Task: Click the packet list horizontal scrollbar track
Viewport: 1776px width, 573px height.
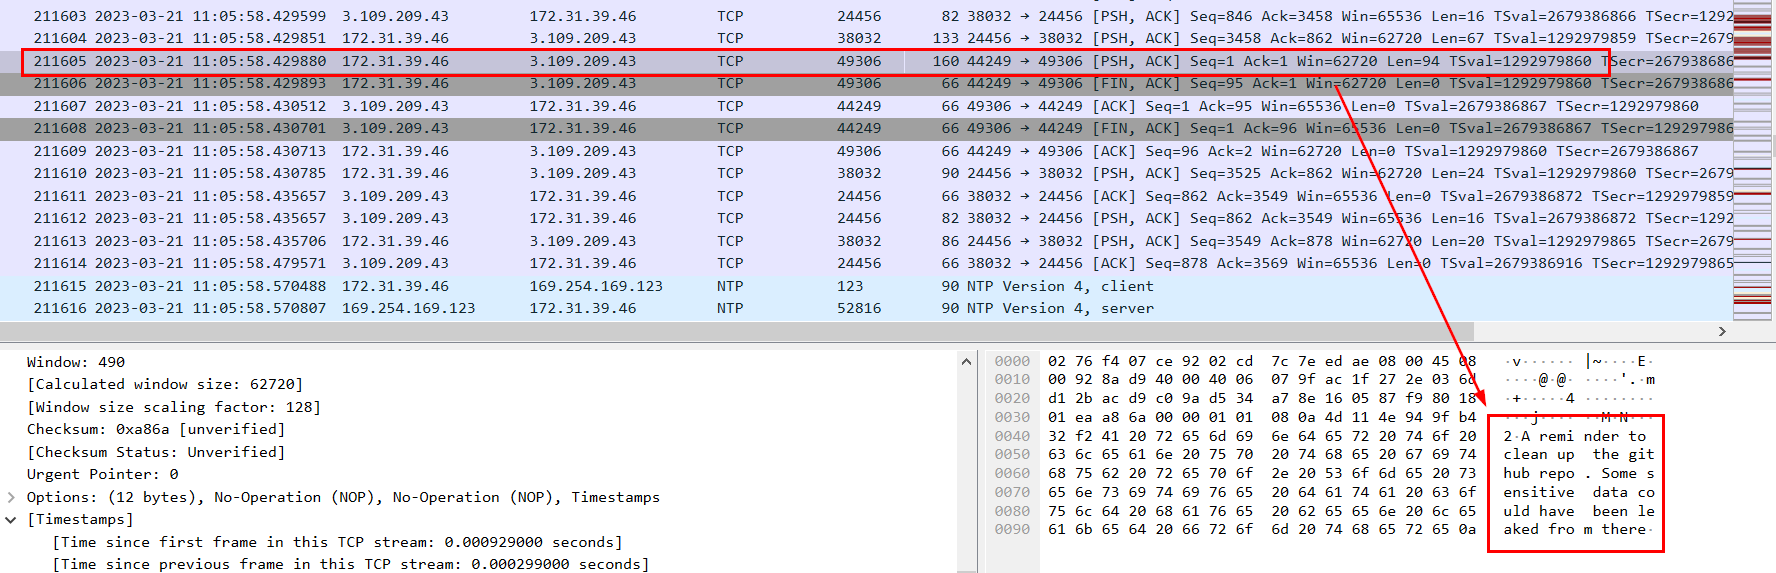Action: point(860,331)
